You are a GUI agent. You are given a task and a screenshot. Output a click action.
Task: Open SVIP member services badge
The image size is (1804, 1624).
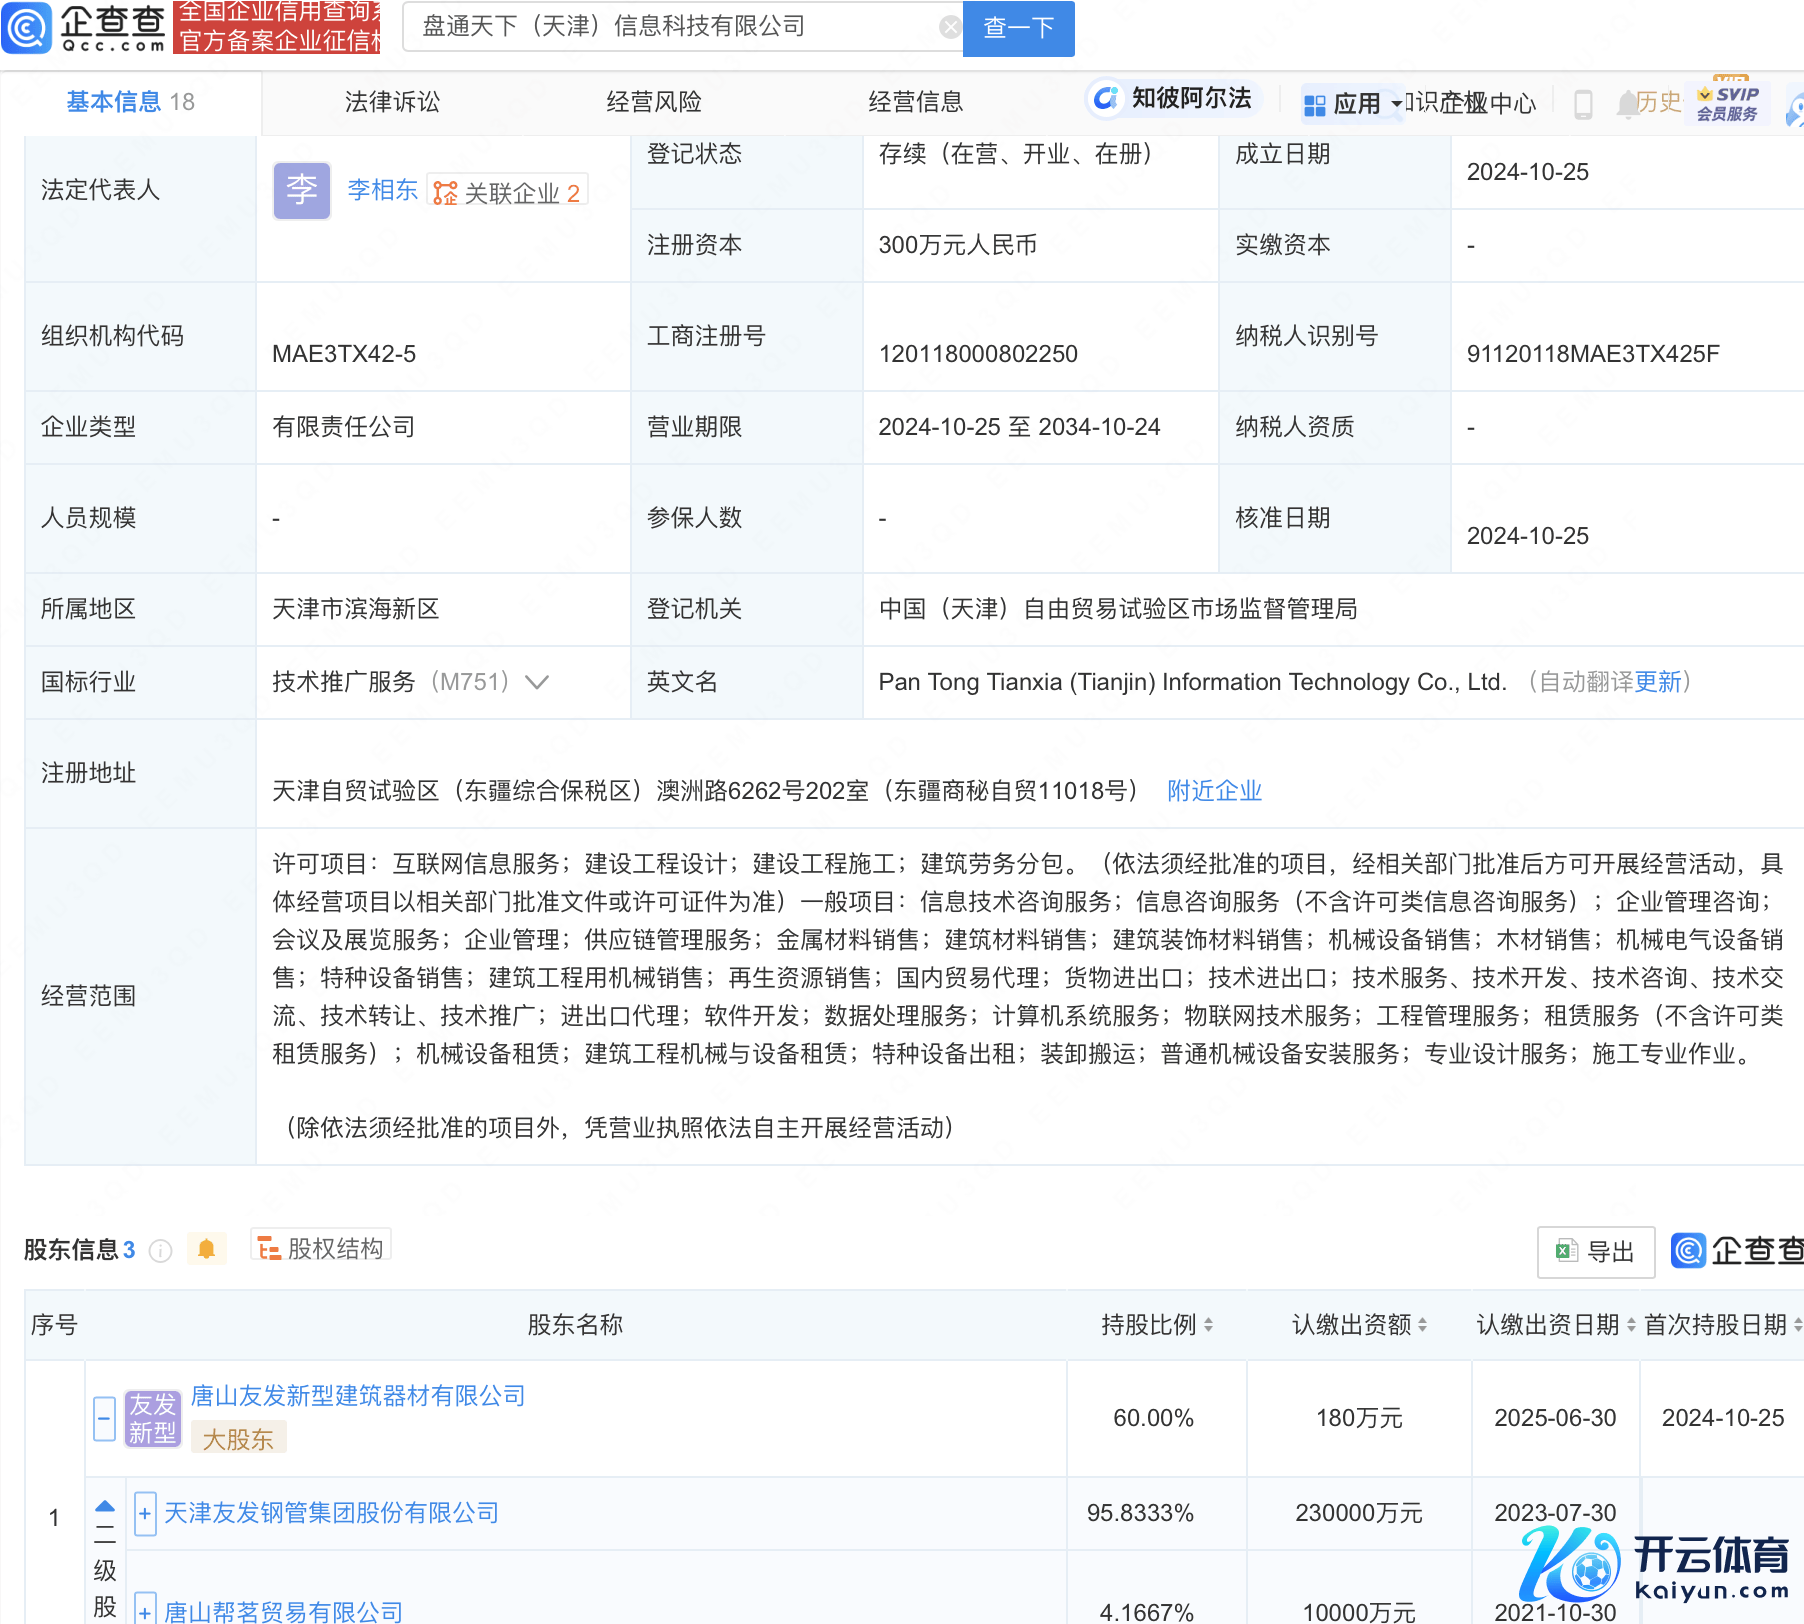pos(1727,103)
